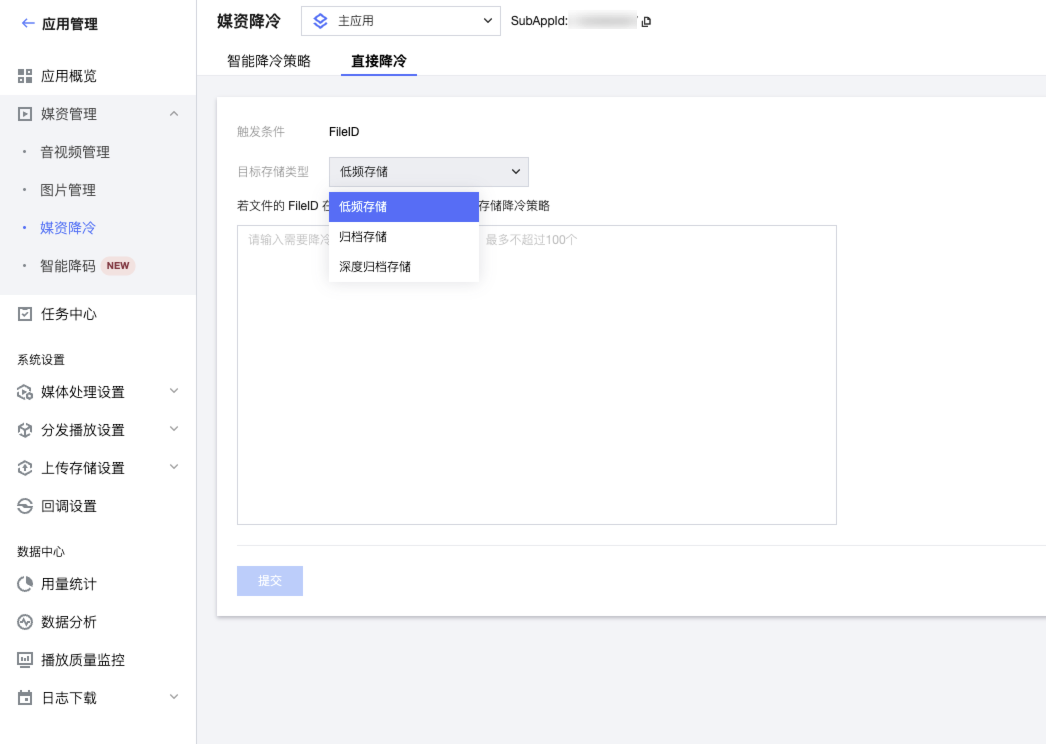Click the 日志下载 calendar icon
Screen dimensions: 1046x744
pyautogui.click(x=25, y=698)
